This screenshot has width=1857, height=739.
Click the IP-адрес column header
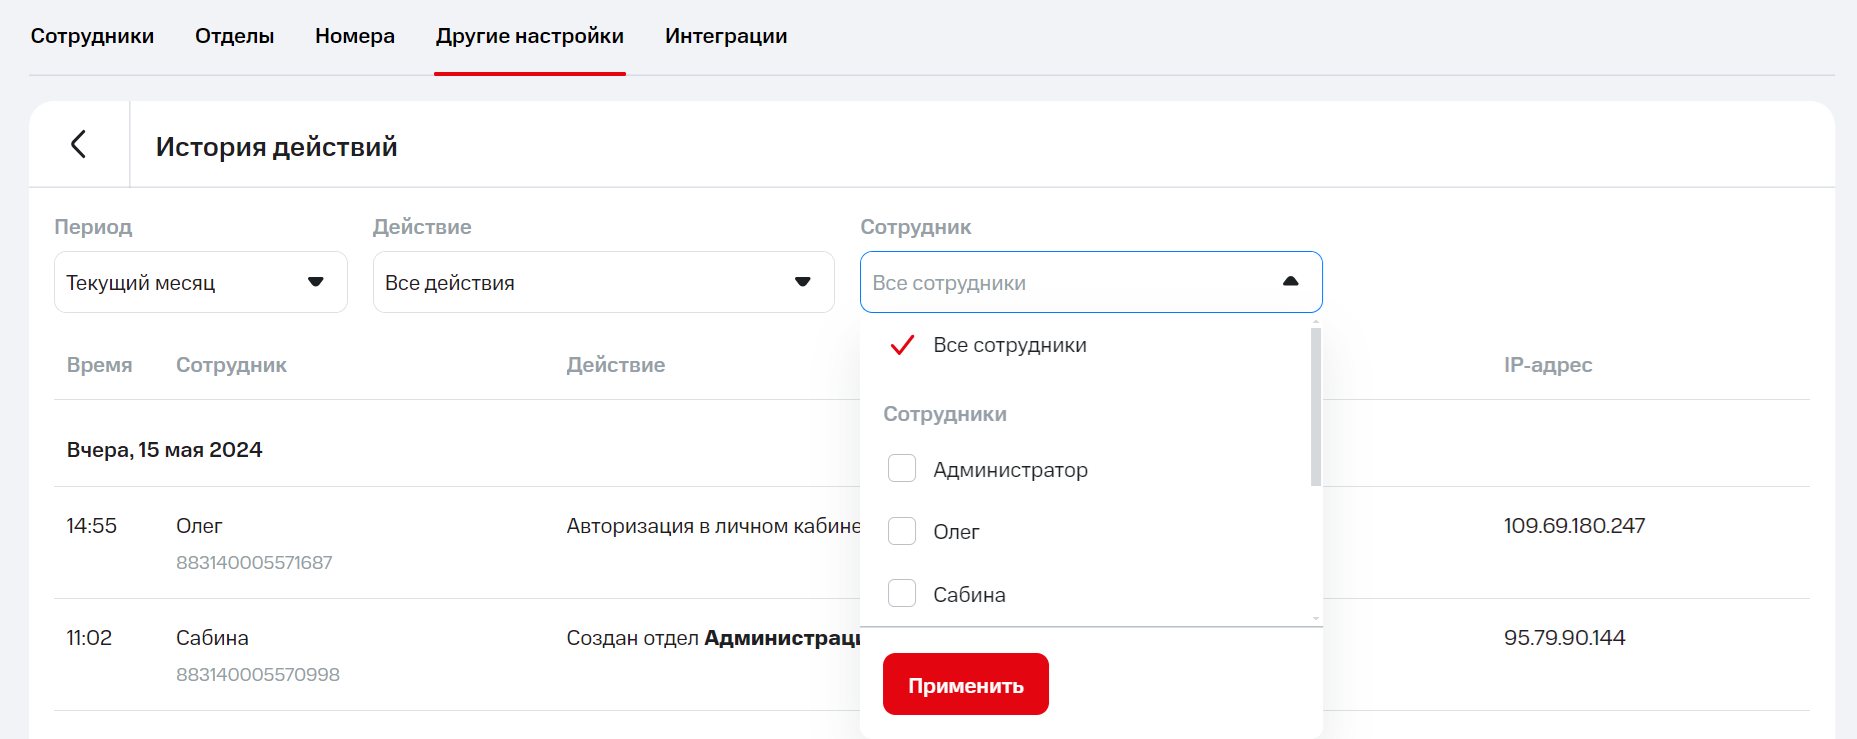point(1547,365)
